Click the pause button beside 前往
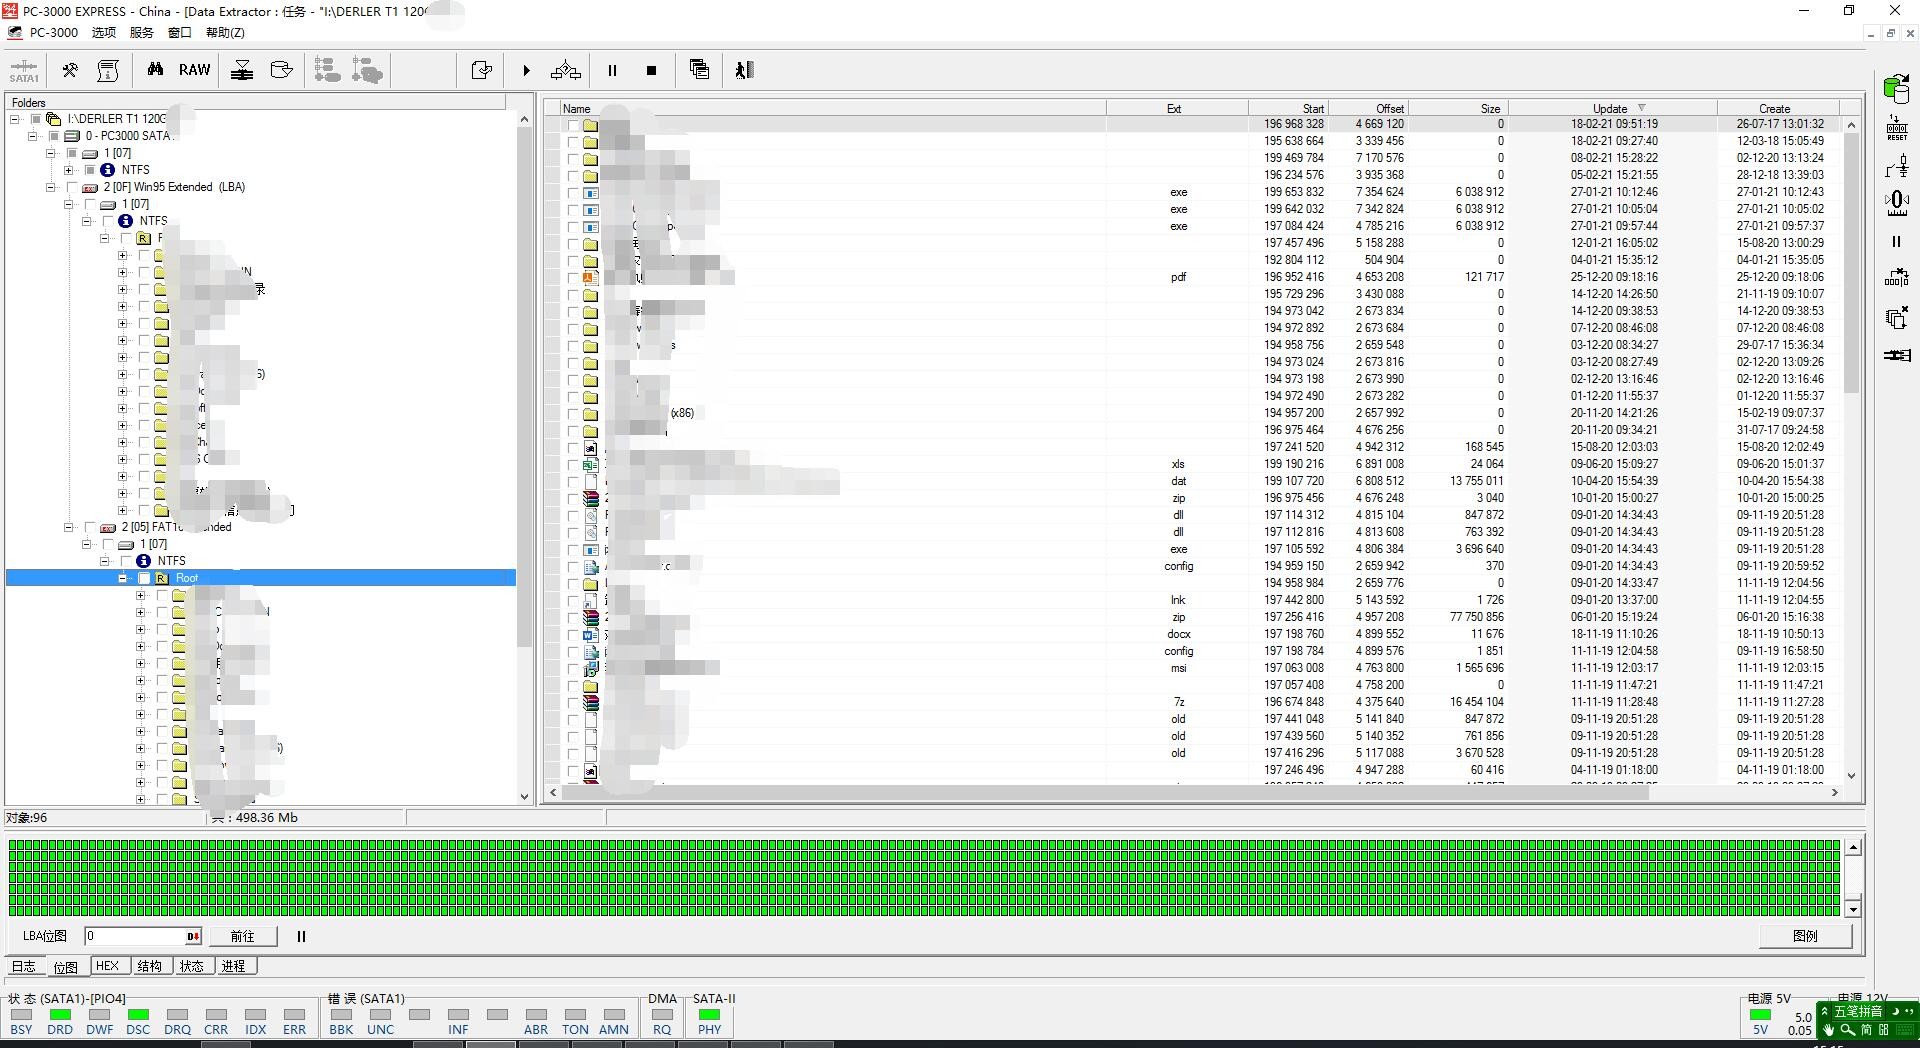Viewport: 1920px width, 1048px height. tap(301, 936)
